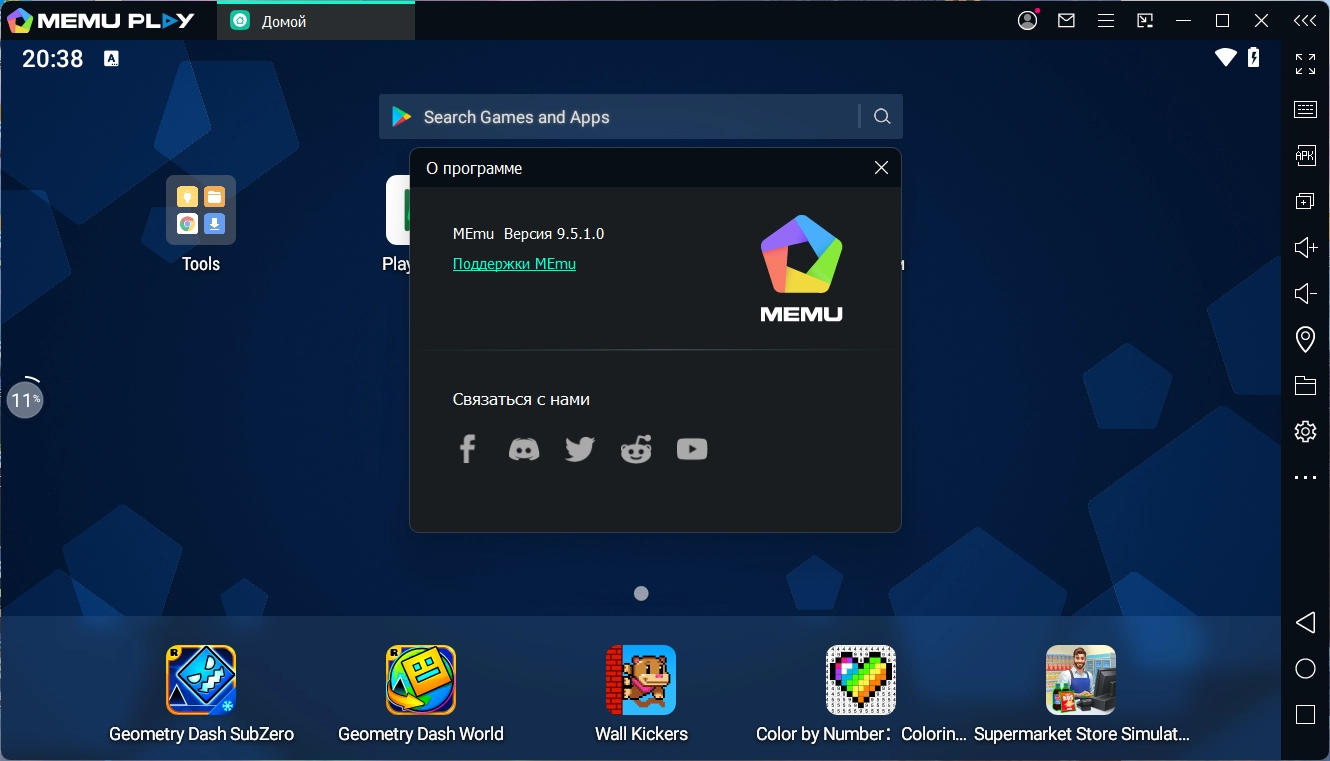
Task: Open the Reddit link in the About dialog
Action: coord(636,450)
